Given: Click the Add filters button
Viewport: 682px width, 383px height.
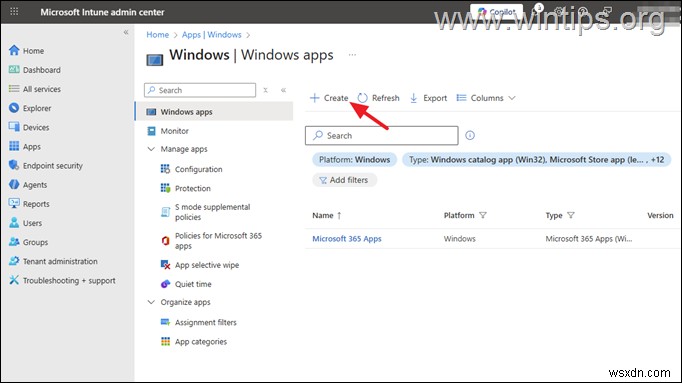Looking at the screenshot, I should click(344, 180).
